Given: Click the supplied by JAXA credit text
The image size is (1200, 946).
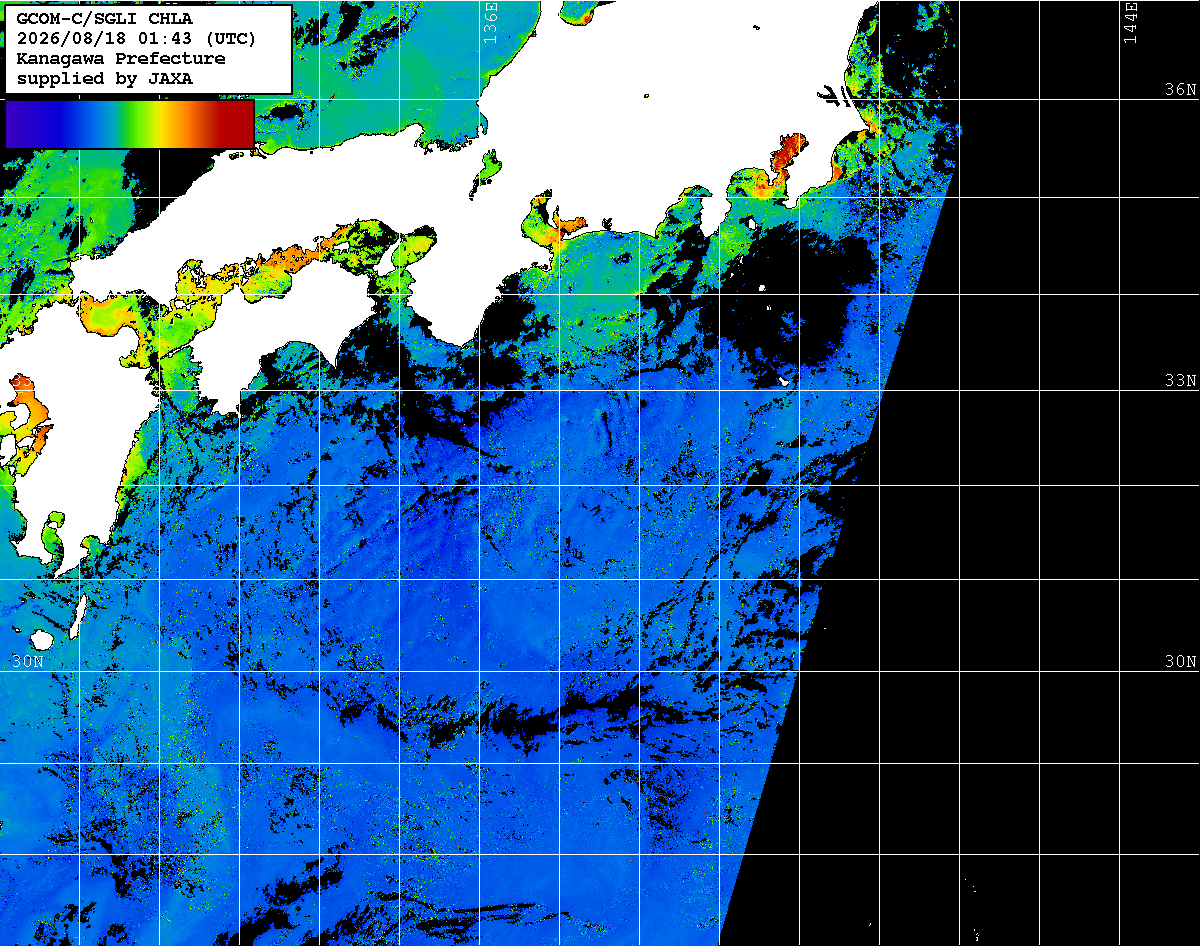Looking at the screenshot, I should (x=105, y=78).
